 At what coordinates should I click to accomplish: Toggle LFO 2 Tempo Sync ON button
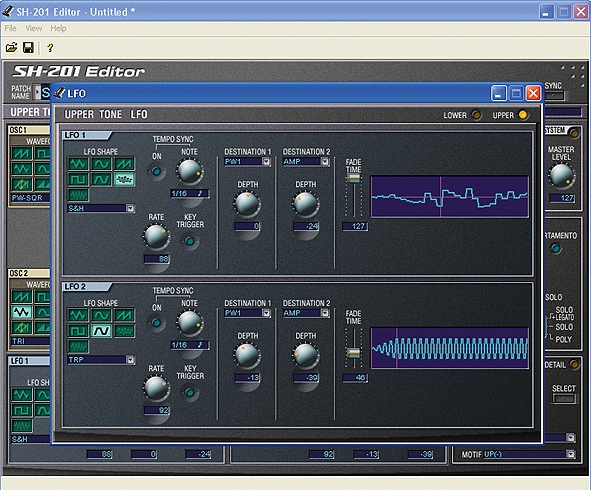click(156, 323)
